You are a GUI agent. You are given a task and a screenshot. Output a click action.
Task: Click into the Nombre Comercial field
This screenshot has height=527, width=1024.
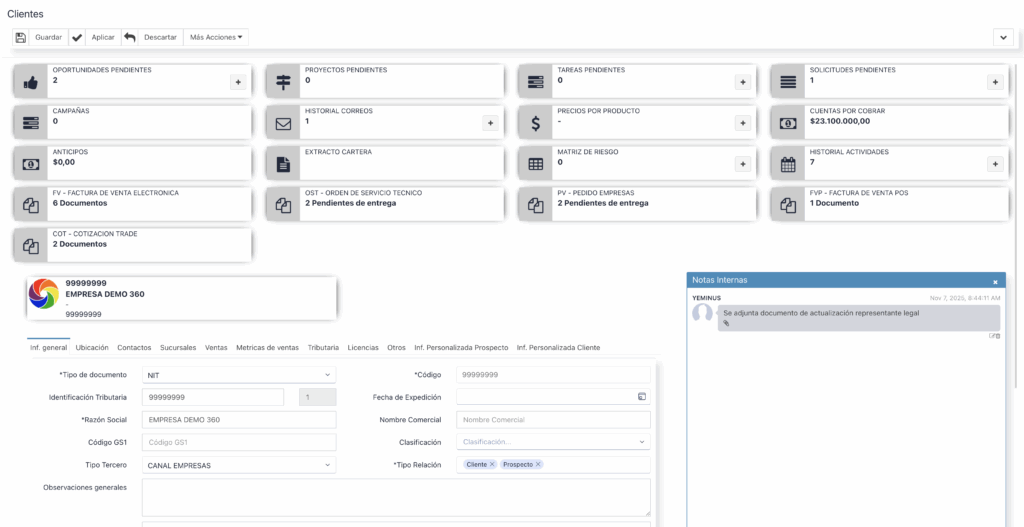553,420
